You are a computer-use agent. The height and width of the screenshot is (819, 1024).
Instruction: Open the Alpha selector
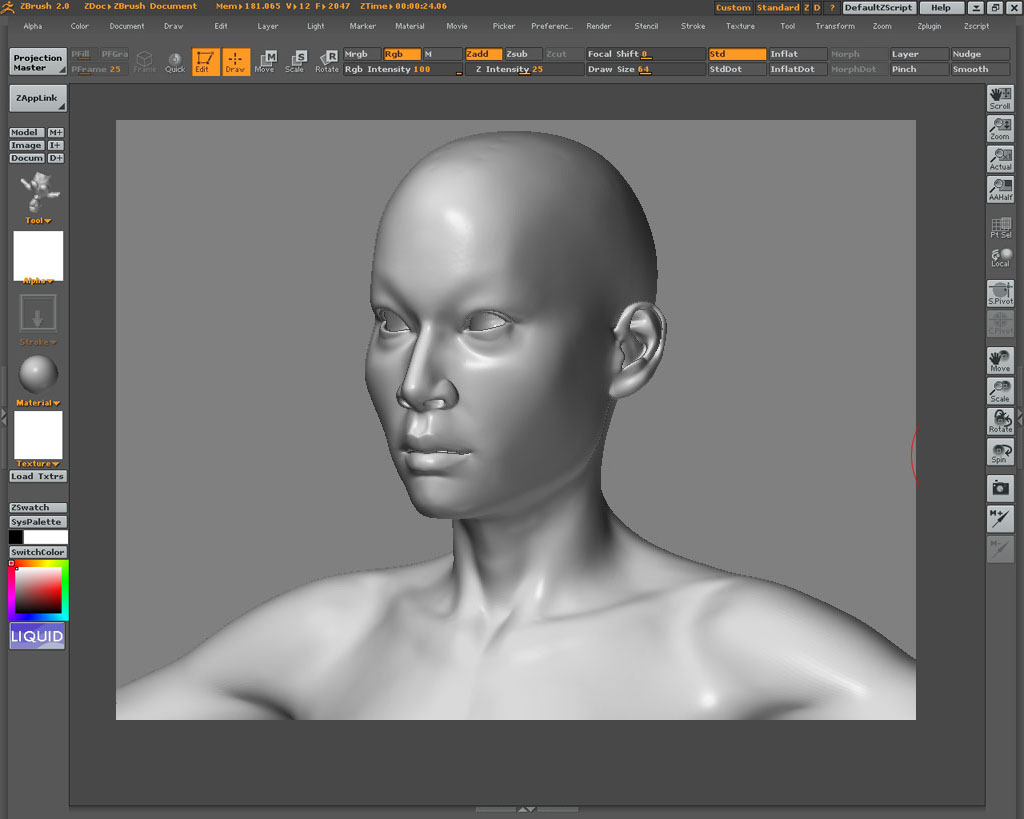tap(37, 280)
